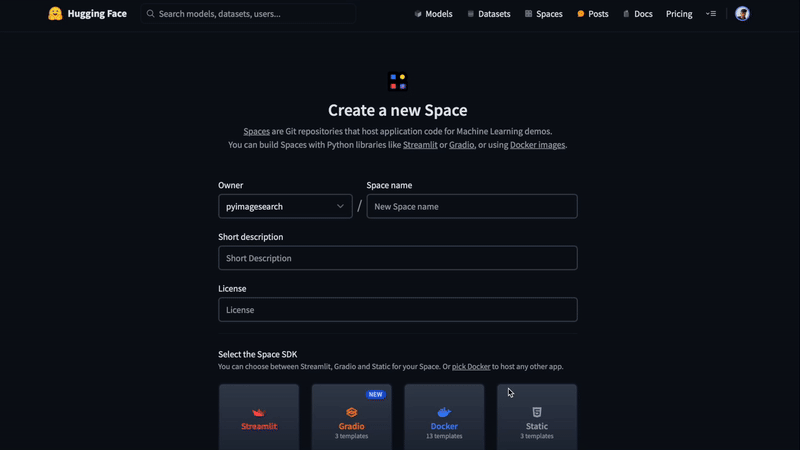Select the Static SDK card
This screenshot has height=450, width=800.
coord(537,417)
